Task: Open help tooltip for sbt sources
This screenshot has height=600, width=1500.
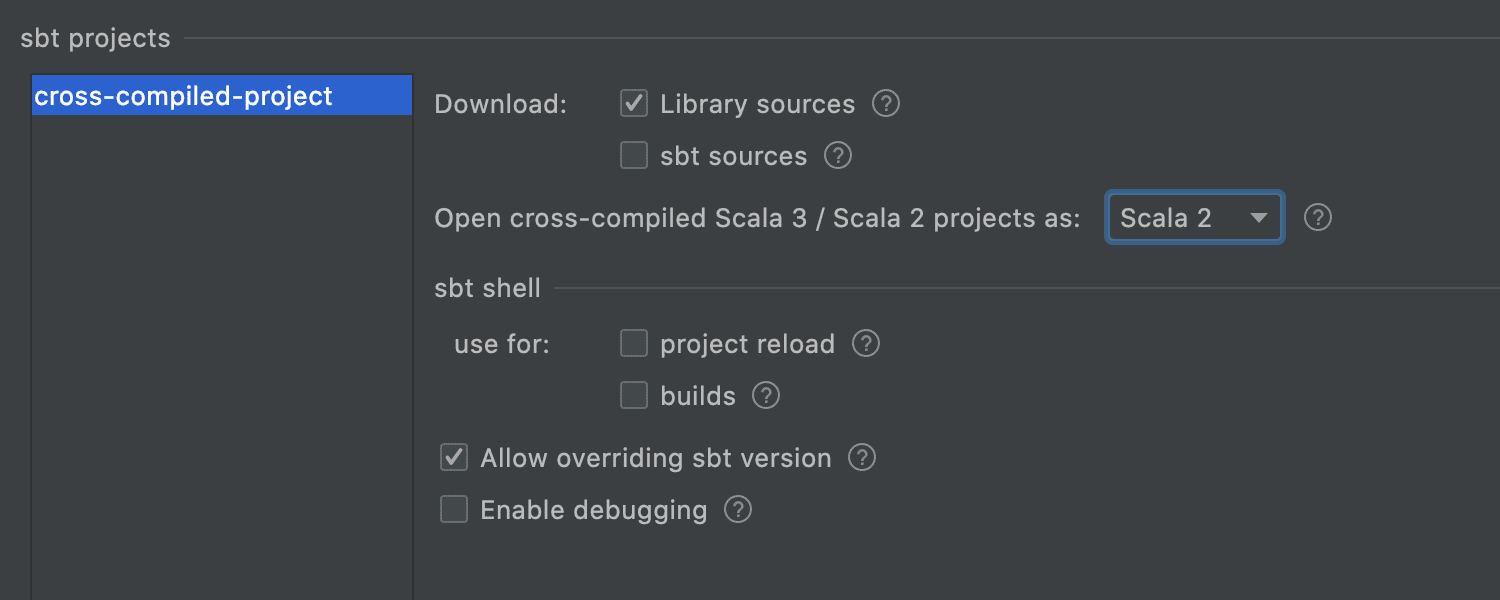Action: [838, 156]
